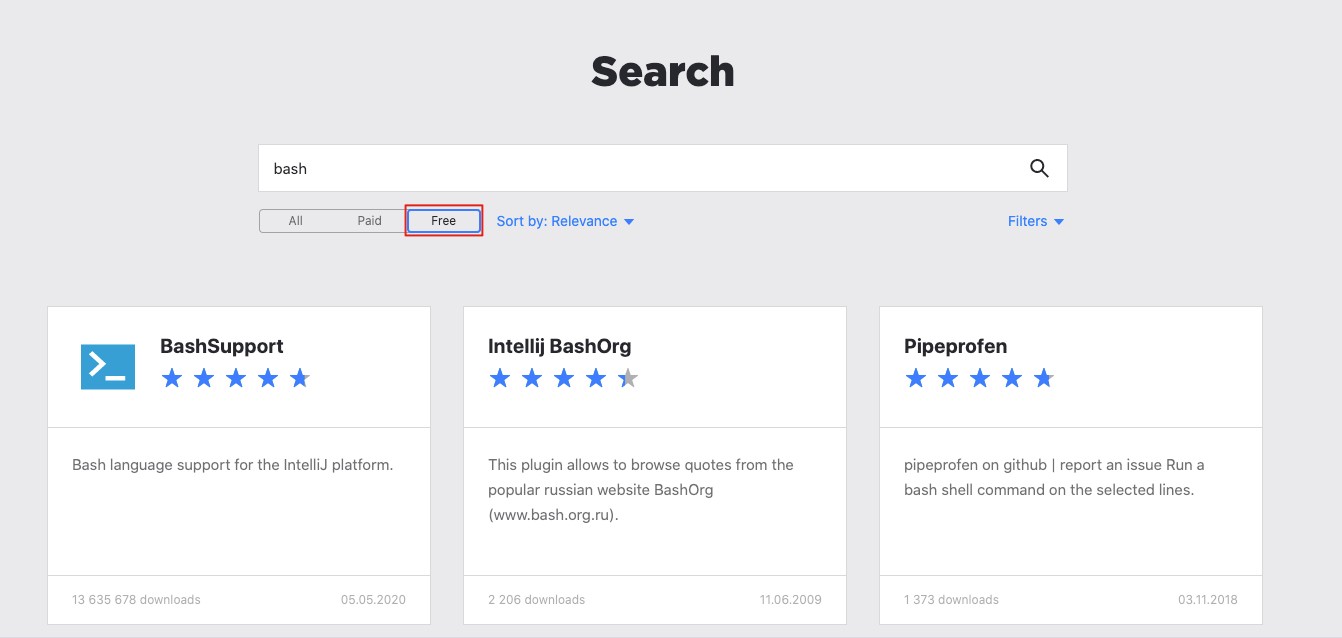Click the BashSupport description text

tap(233, 465)
